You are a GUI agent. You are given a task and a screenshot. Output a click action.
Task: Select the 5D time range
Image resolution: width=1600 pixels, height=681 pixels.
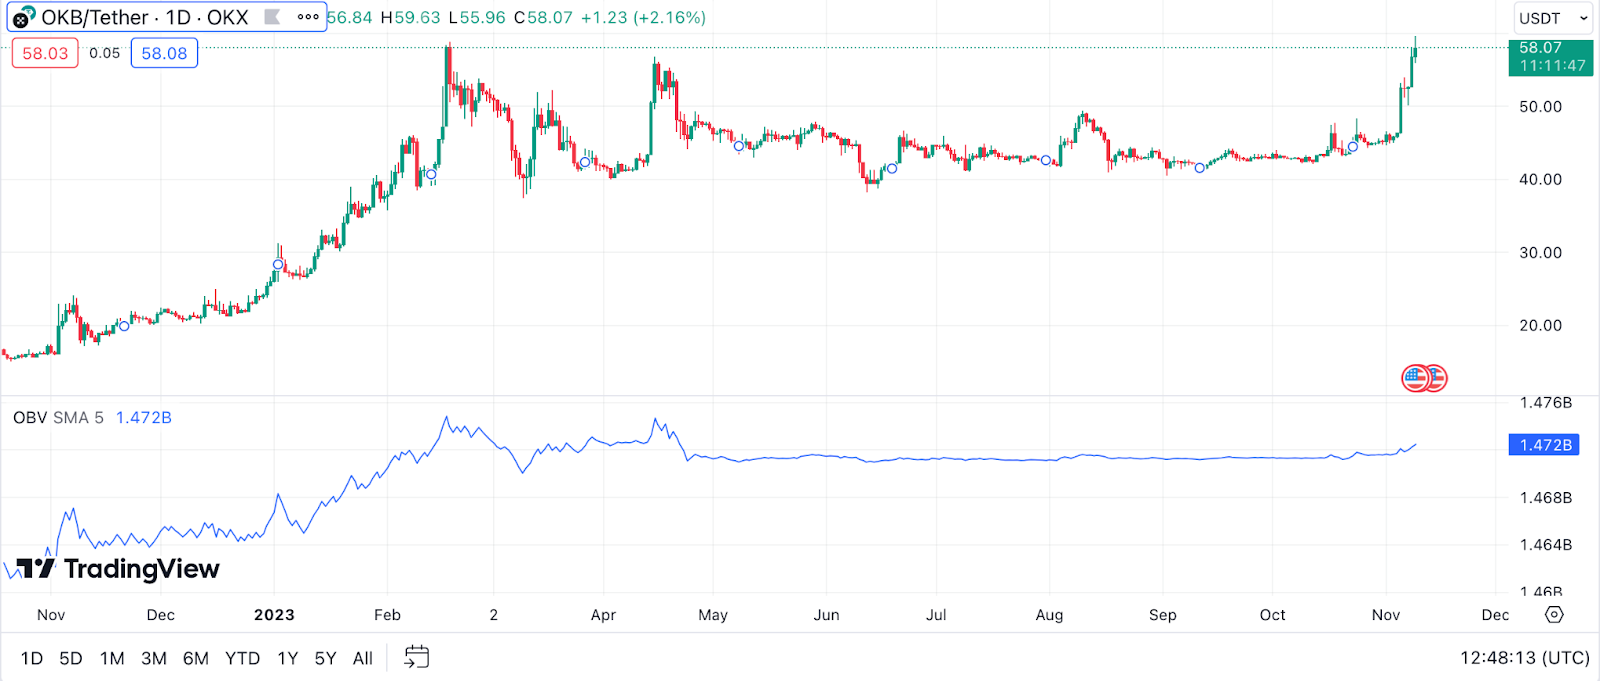[71, 658]
